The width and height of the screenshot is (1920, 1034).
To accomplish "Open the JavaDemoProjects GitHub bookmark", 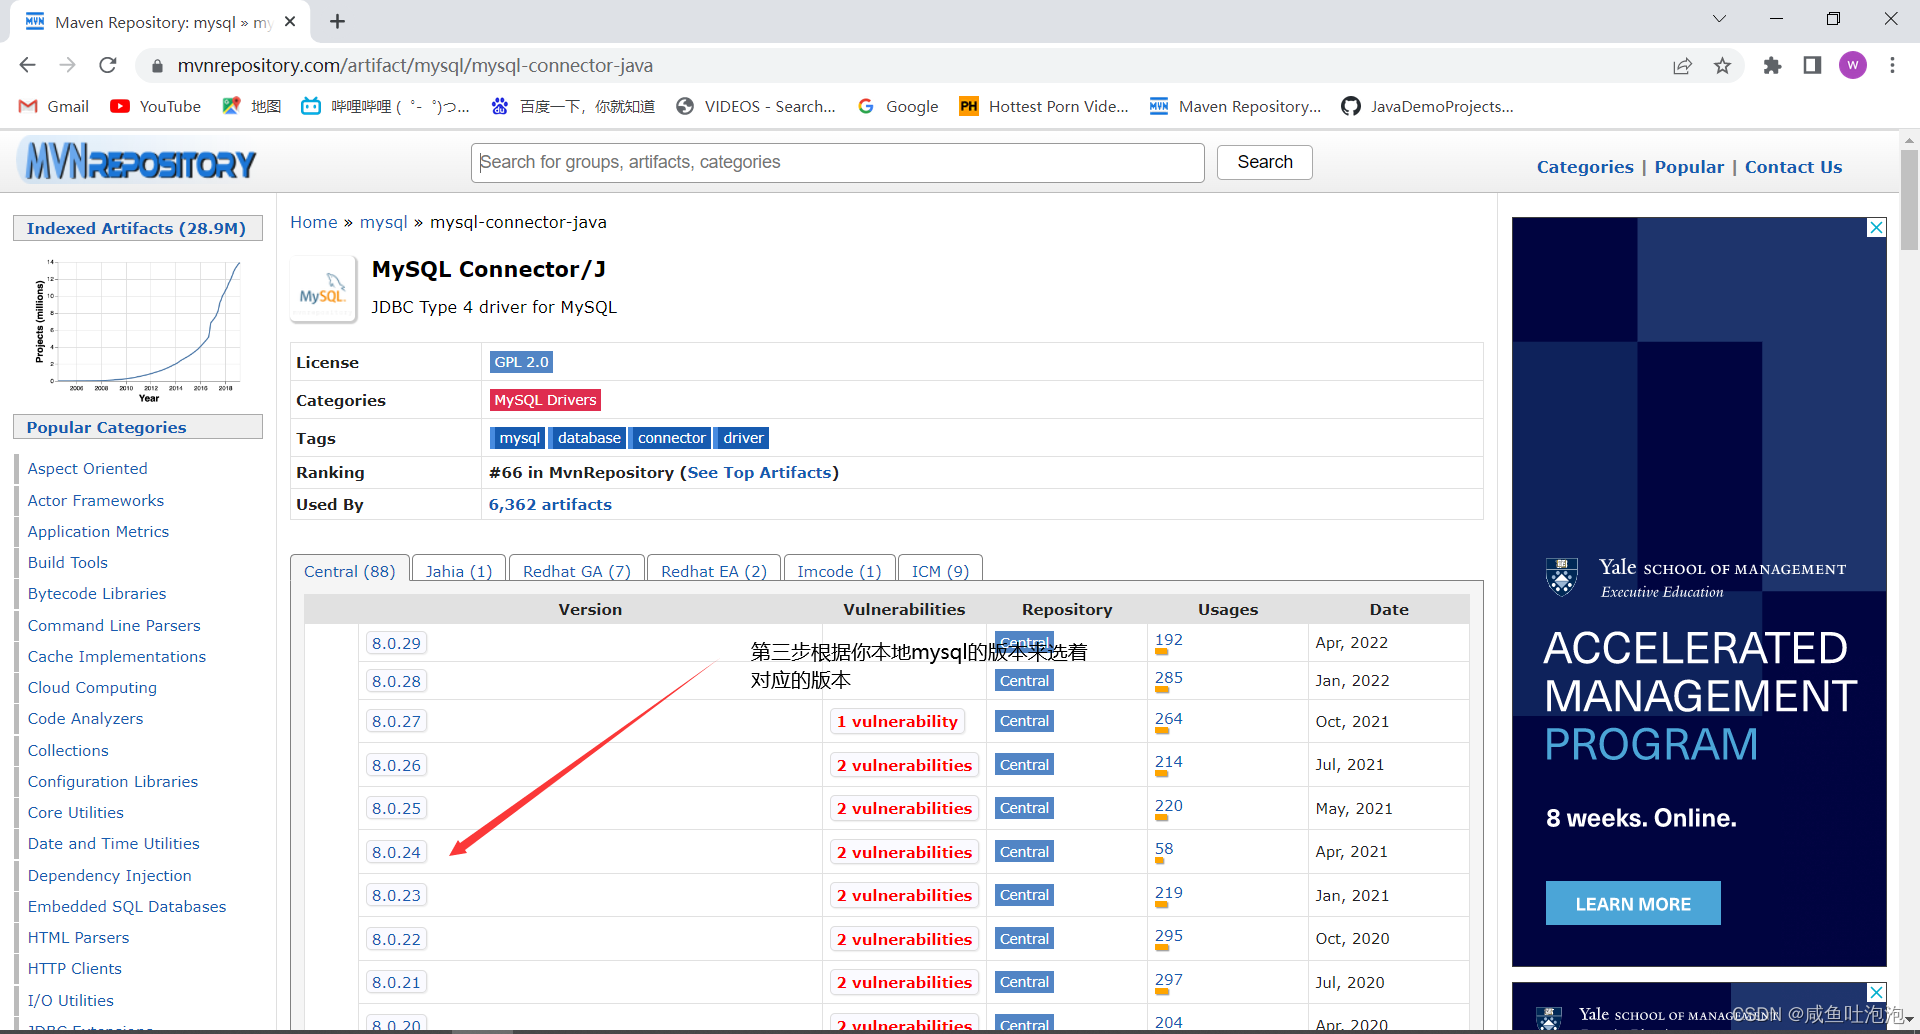I will point(1427,106).
